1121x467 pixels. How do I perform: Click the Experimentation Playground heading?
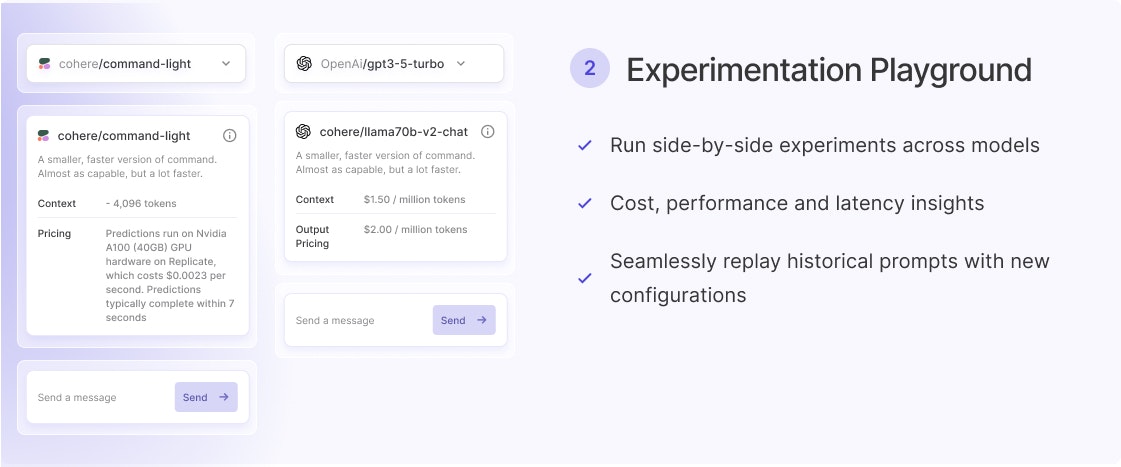click(829, 70)
